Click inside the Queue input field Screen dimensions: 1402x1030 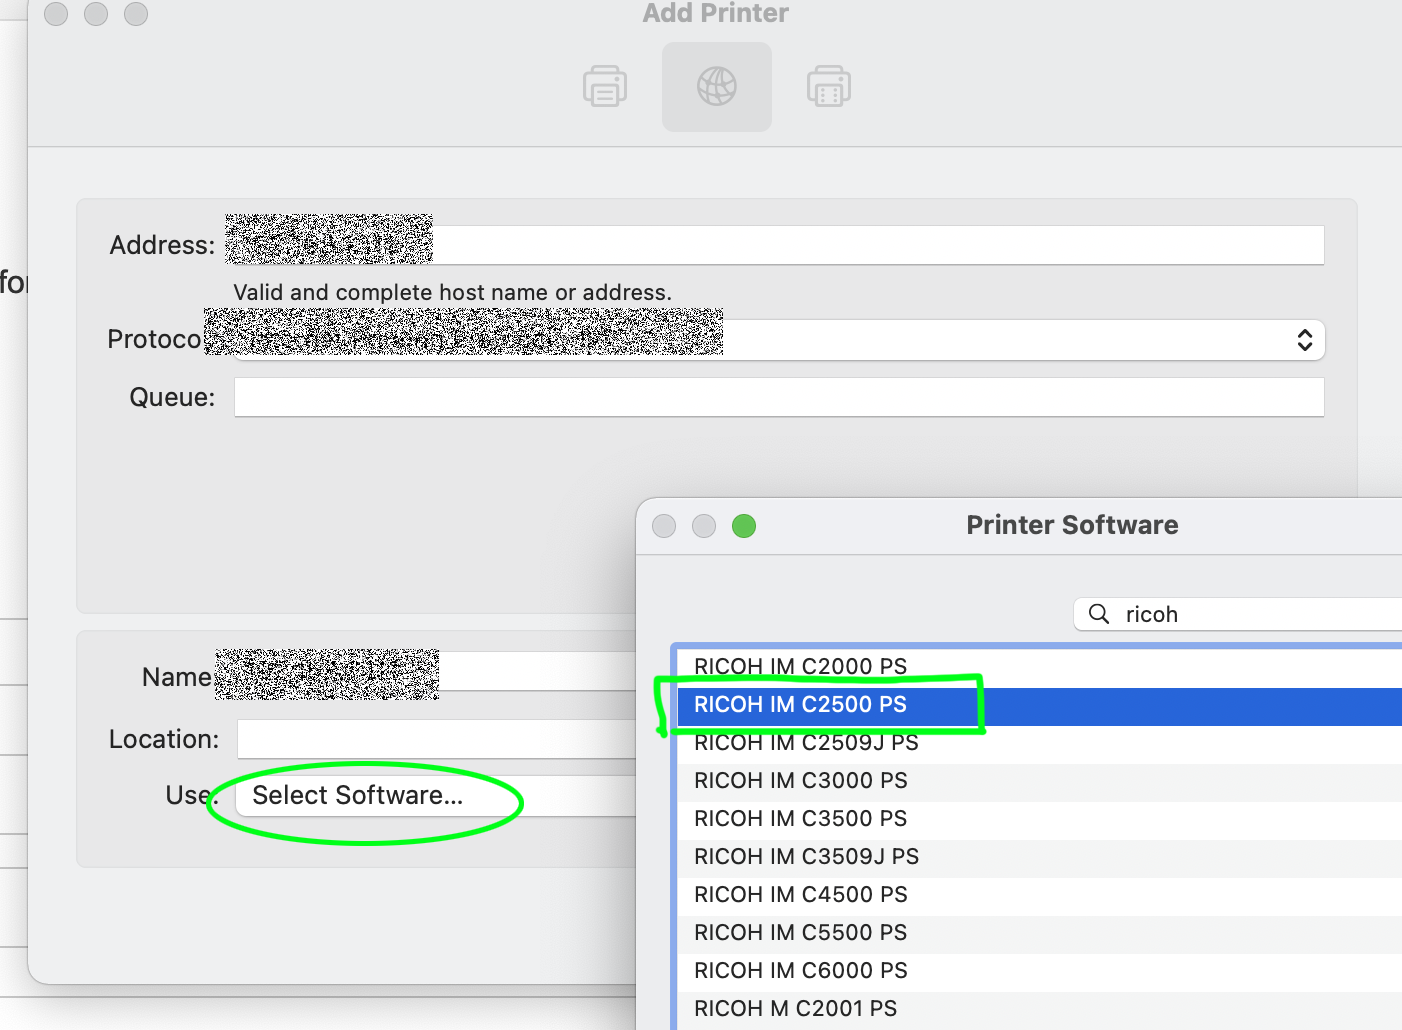tap(700, 397)
